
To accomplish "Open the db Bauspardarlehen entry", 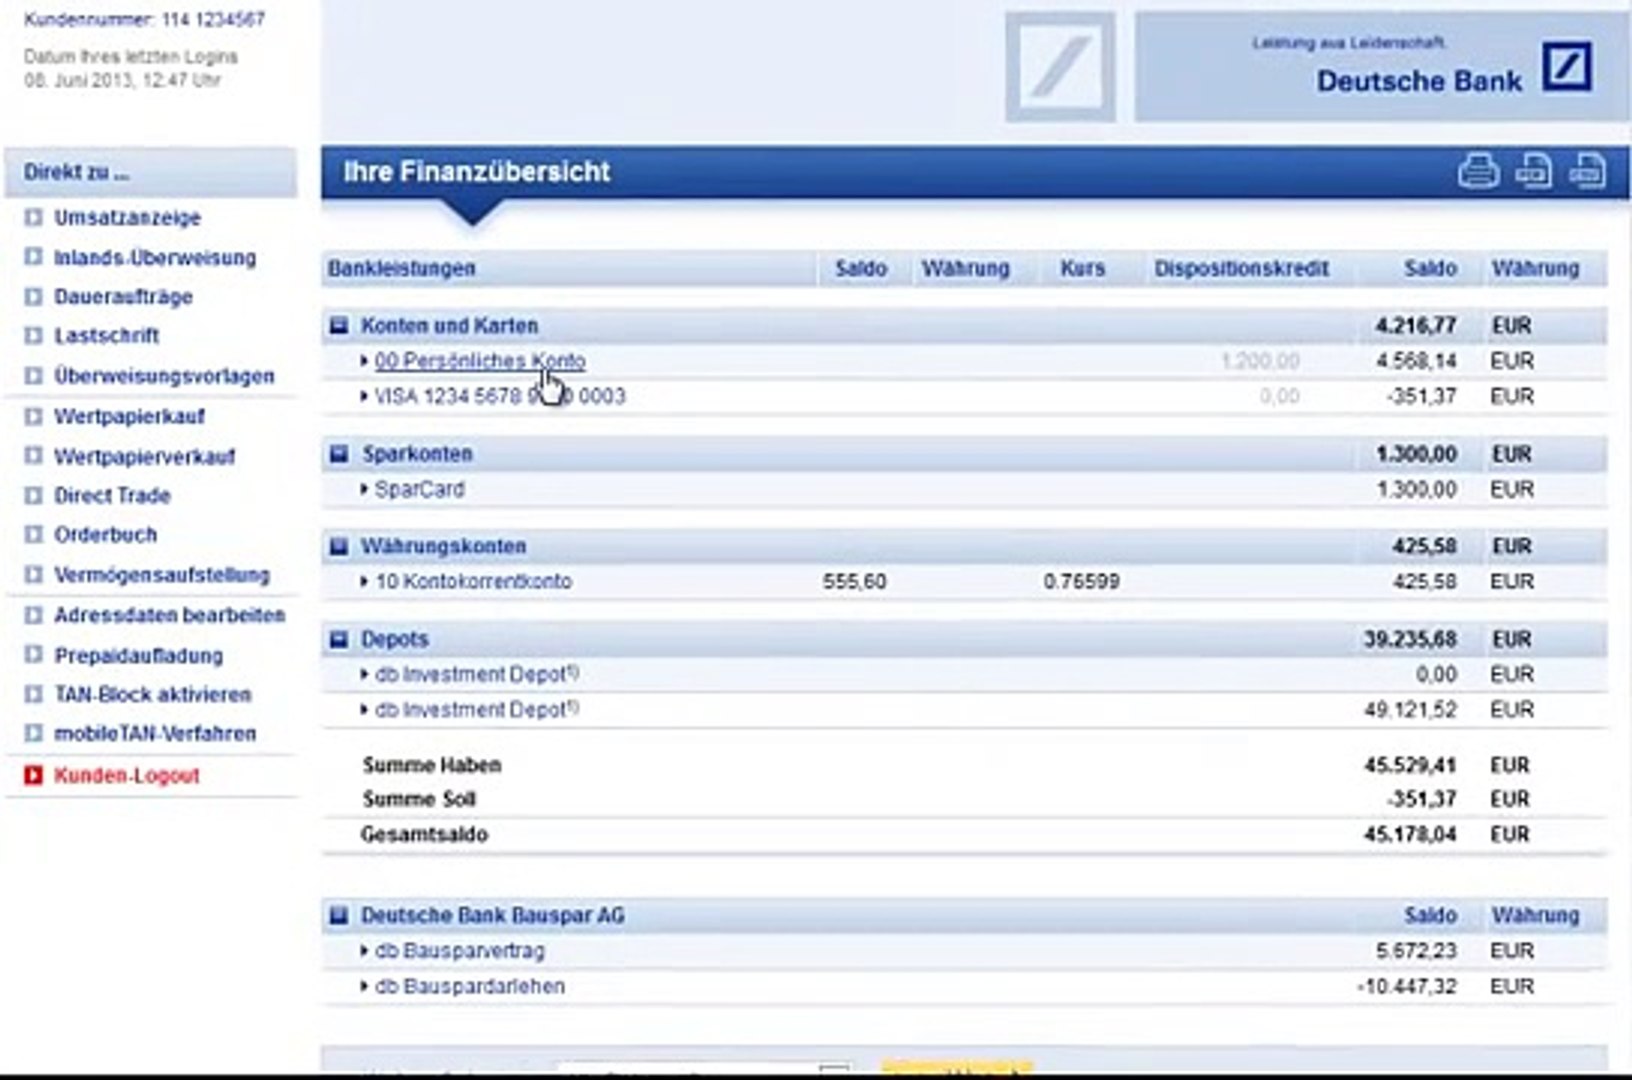I will tap(470, 986).
